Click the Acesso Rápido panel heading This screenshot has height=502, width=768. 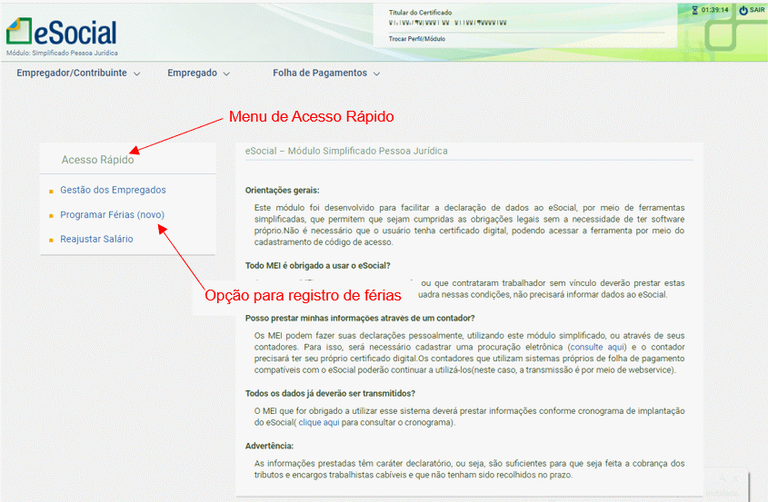(x=97, y=160)
